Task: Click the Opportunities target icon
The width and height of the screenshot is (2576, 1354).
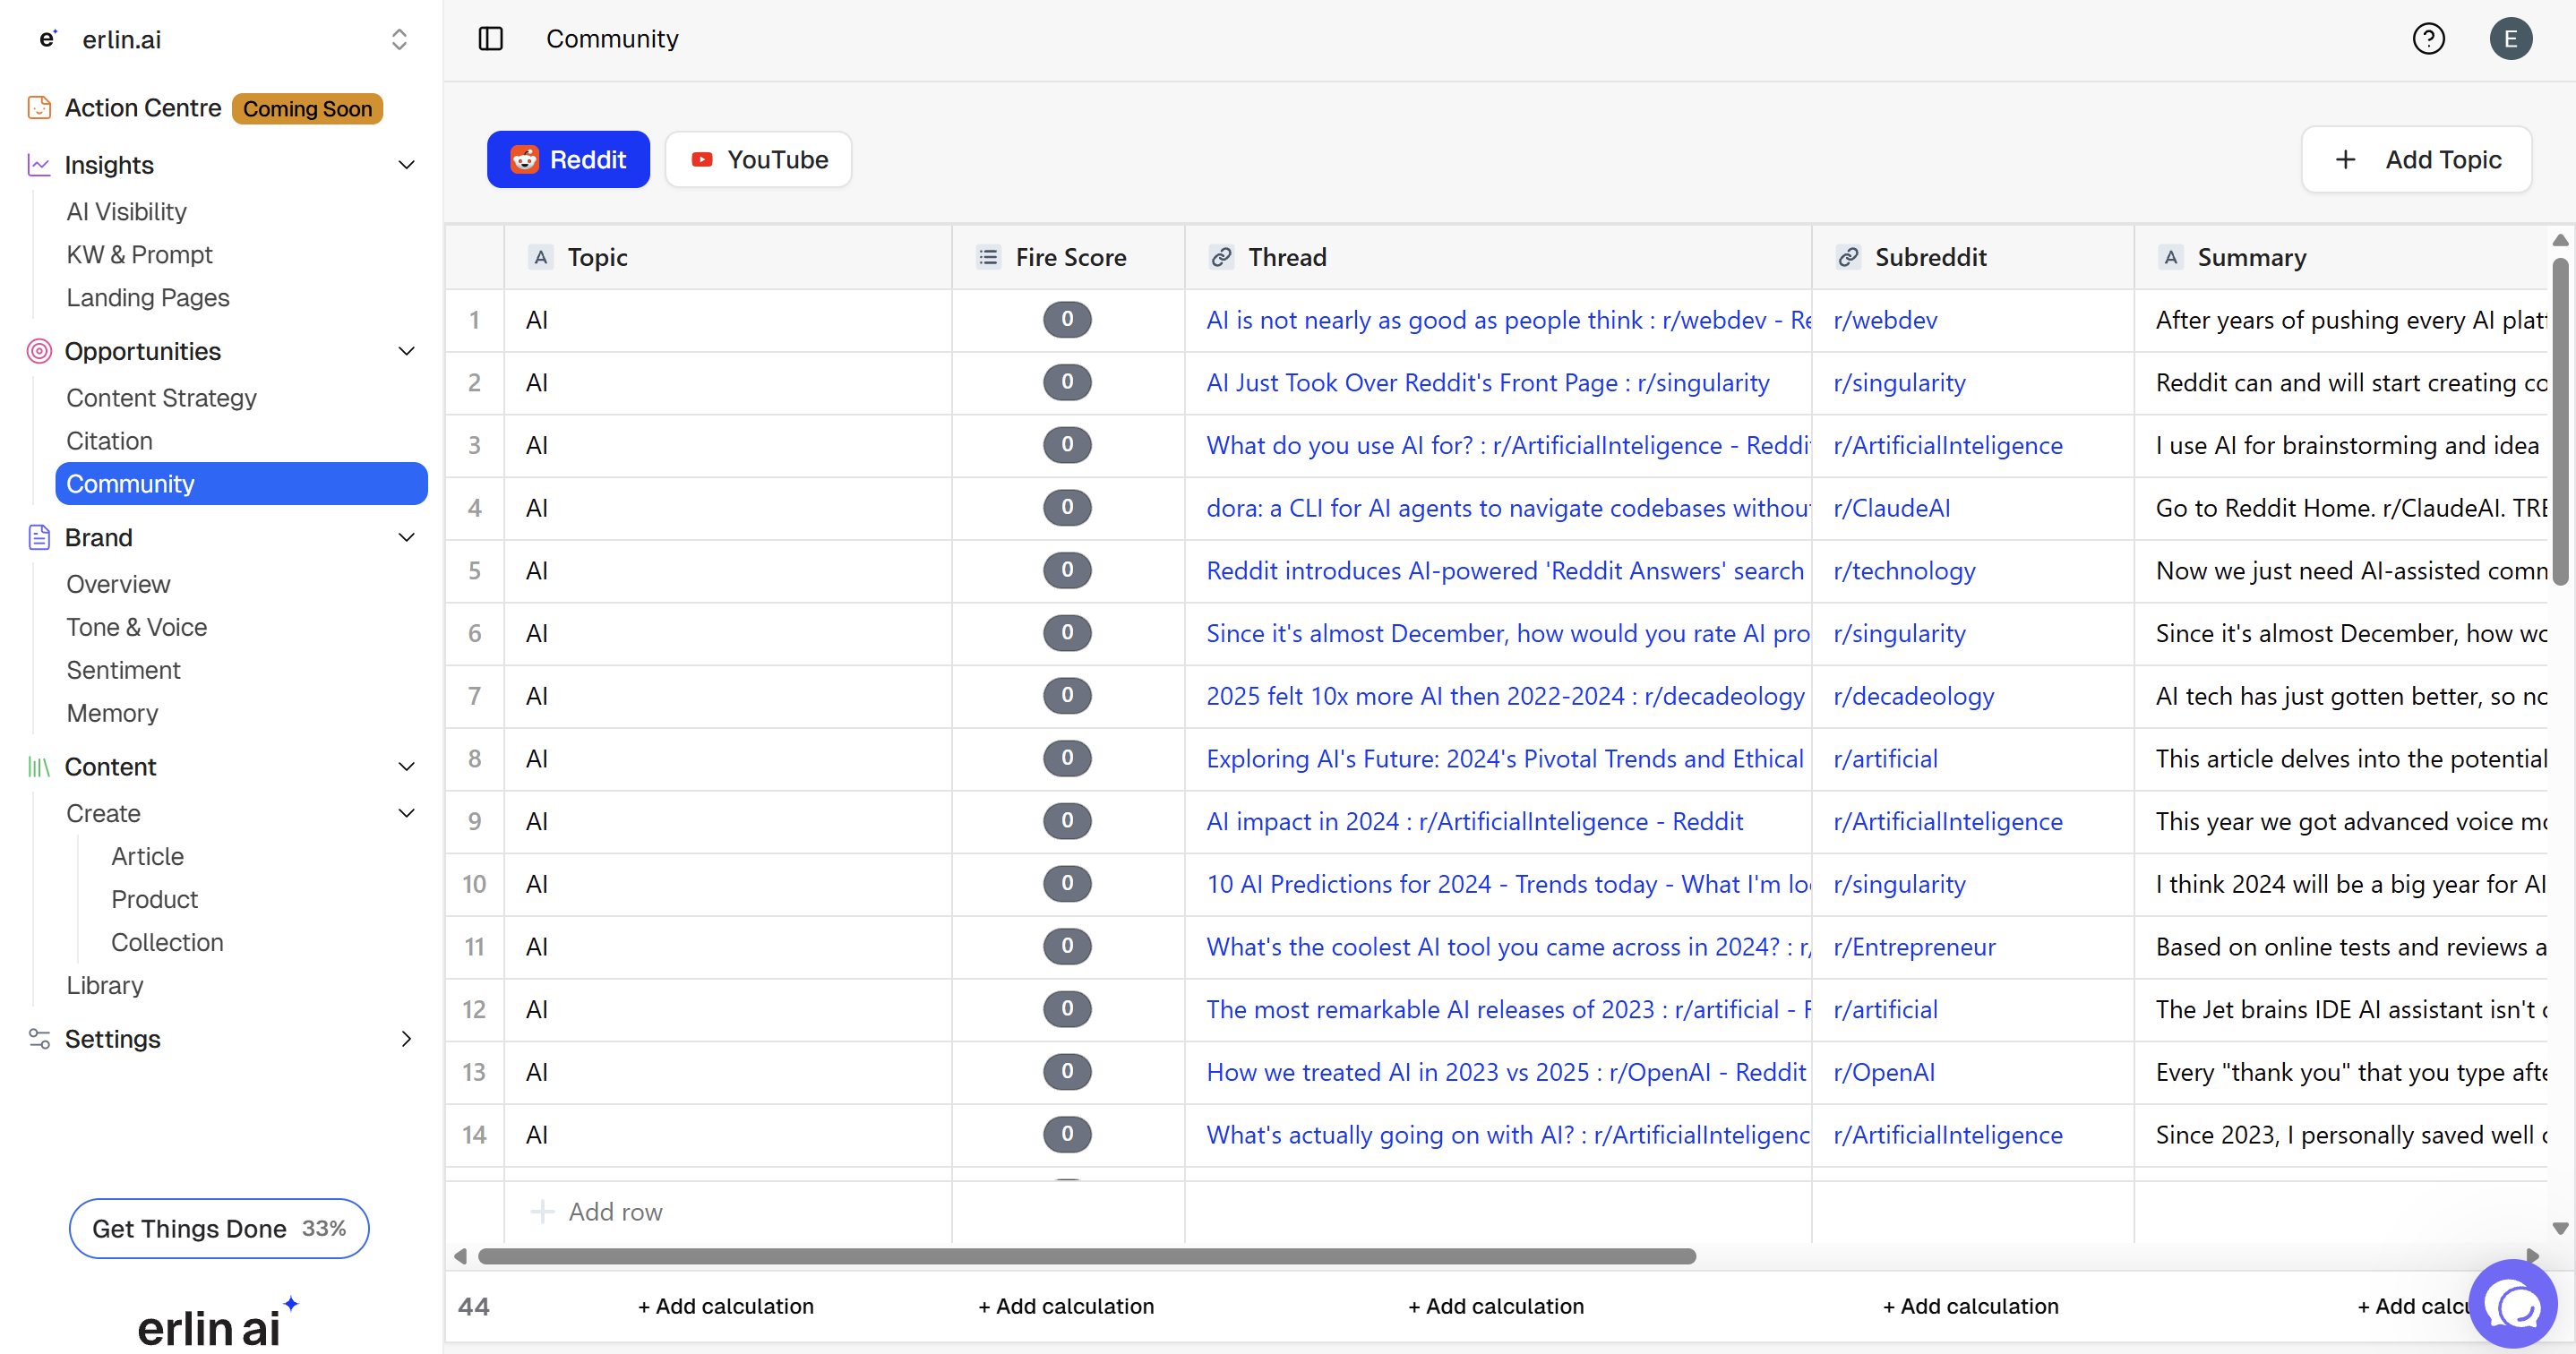Action: coord(39,351)
